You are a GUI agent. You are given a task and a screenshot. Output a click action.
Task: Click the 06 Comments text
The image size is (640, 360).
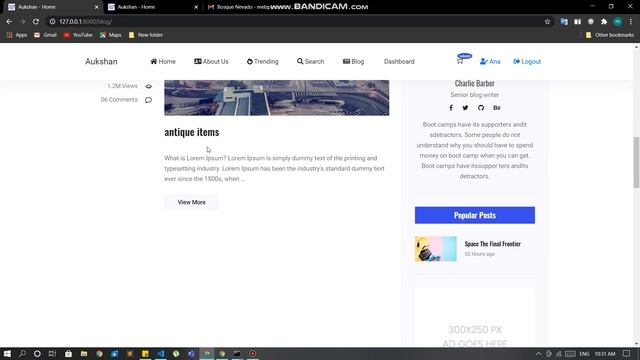(x=119, y=100)
